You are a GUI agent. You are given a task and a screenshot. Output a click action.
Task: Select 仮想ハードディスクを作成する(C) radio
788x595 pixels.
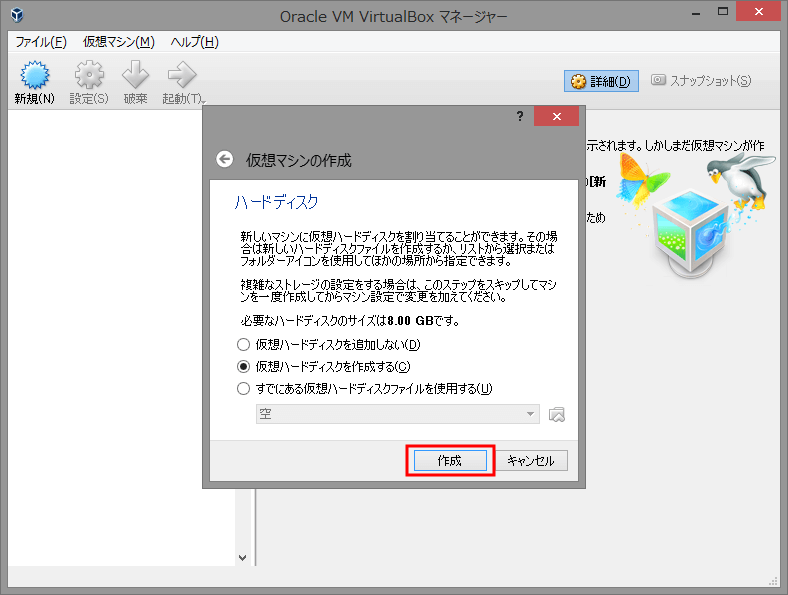(x=243, y=366)
